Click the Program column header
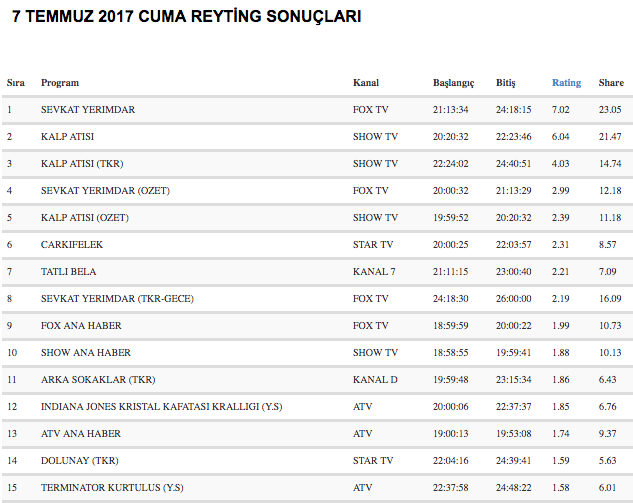The image size is (633, 503). tap(60, 83)
